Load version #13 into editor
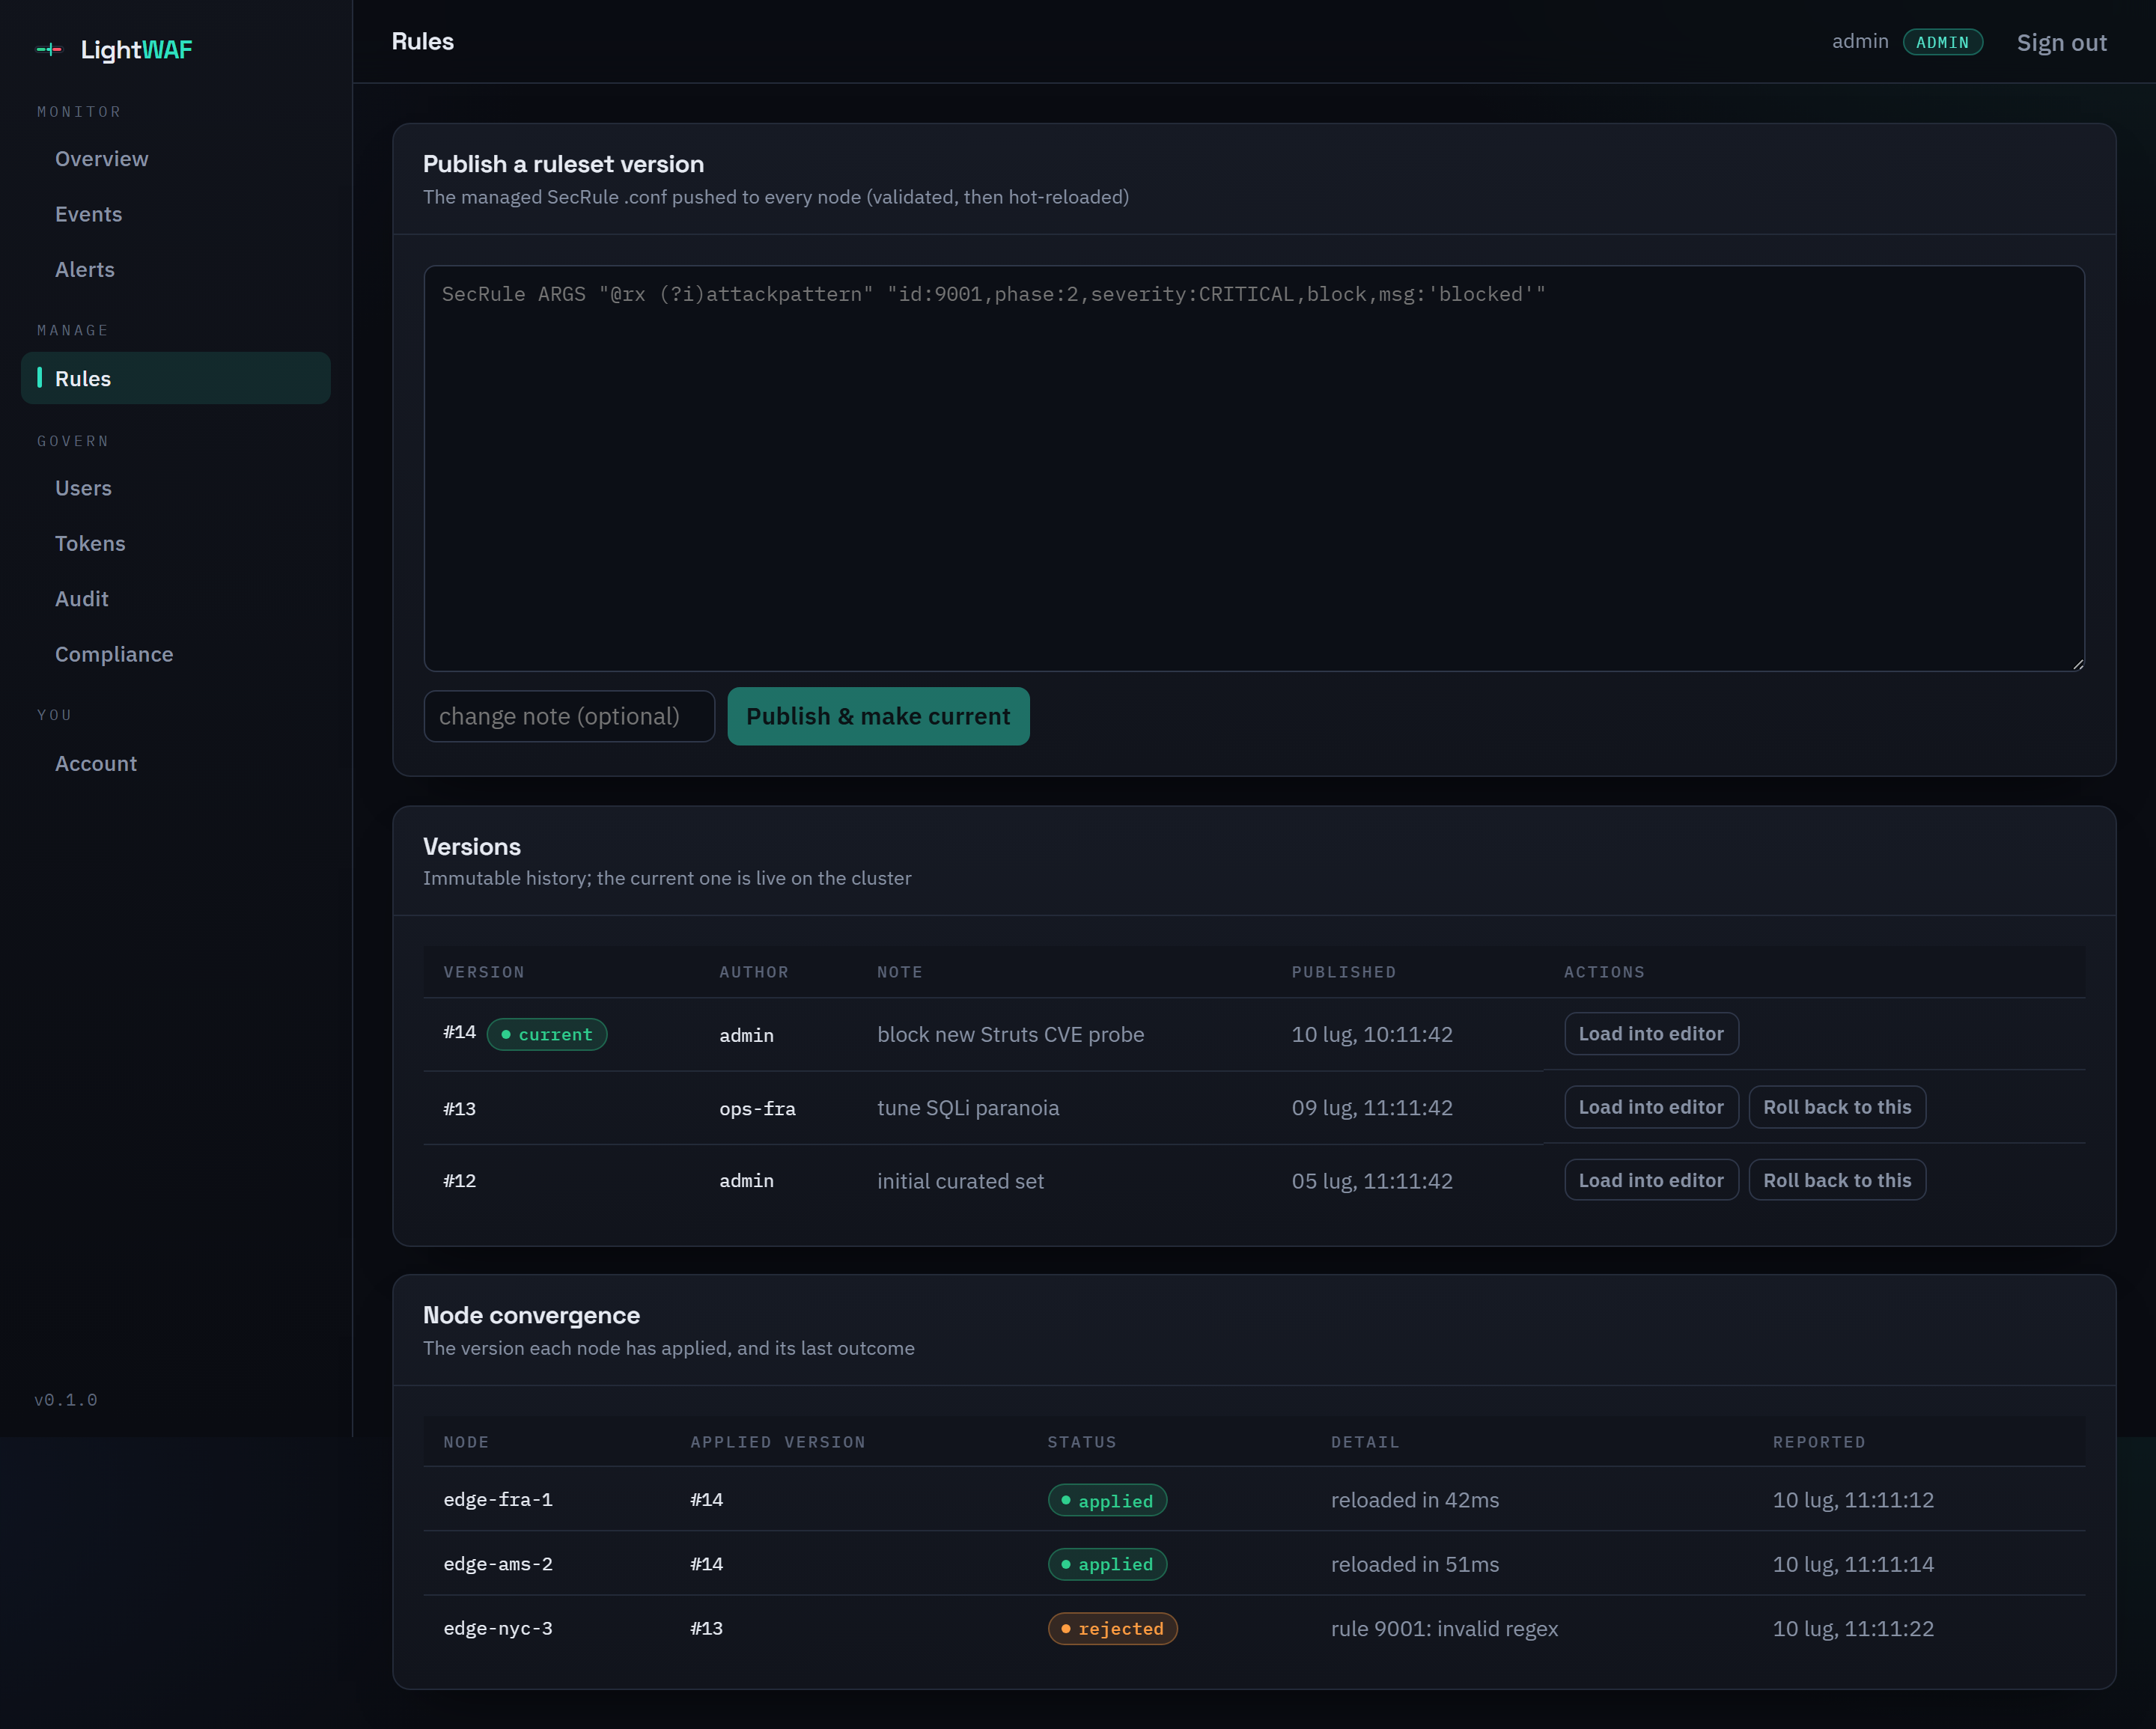Screen dimensions: 2156x1729 (x=1651, y=1107)
